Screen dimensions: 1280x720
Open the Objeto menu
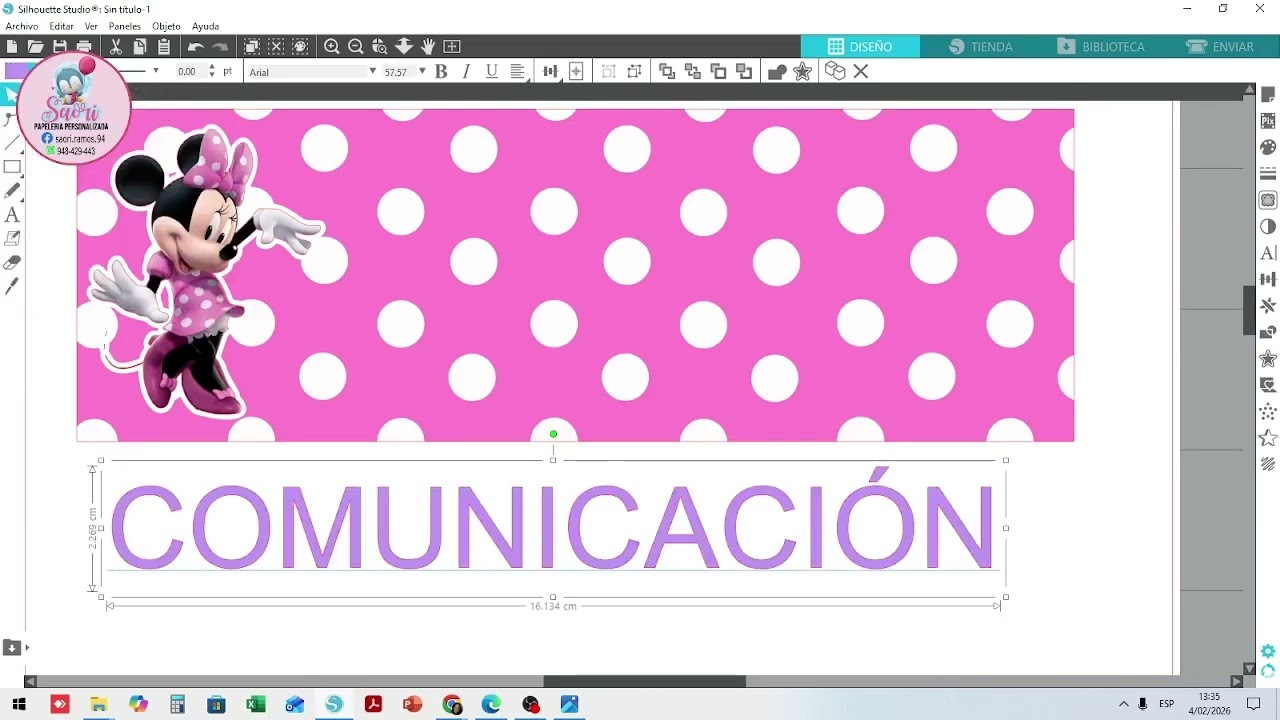[x=166, y=26]
